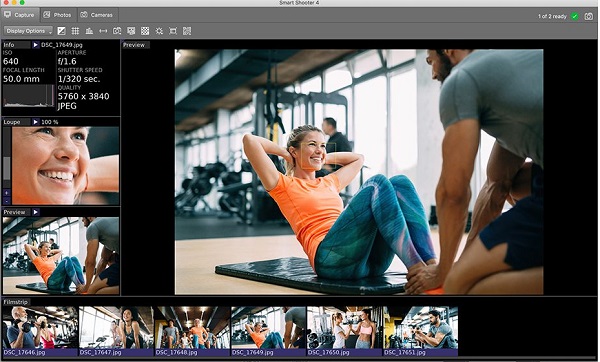Click the aperture value f/1.6
Screen dimensions: 600x362
click(67, 61)
